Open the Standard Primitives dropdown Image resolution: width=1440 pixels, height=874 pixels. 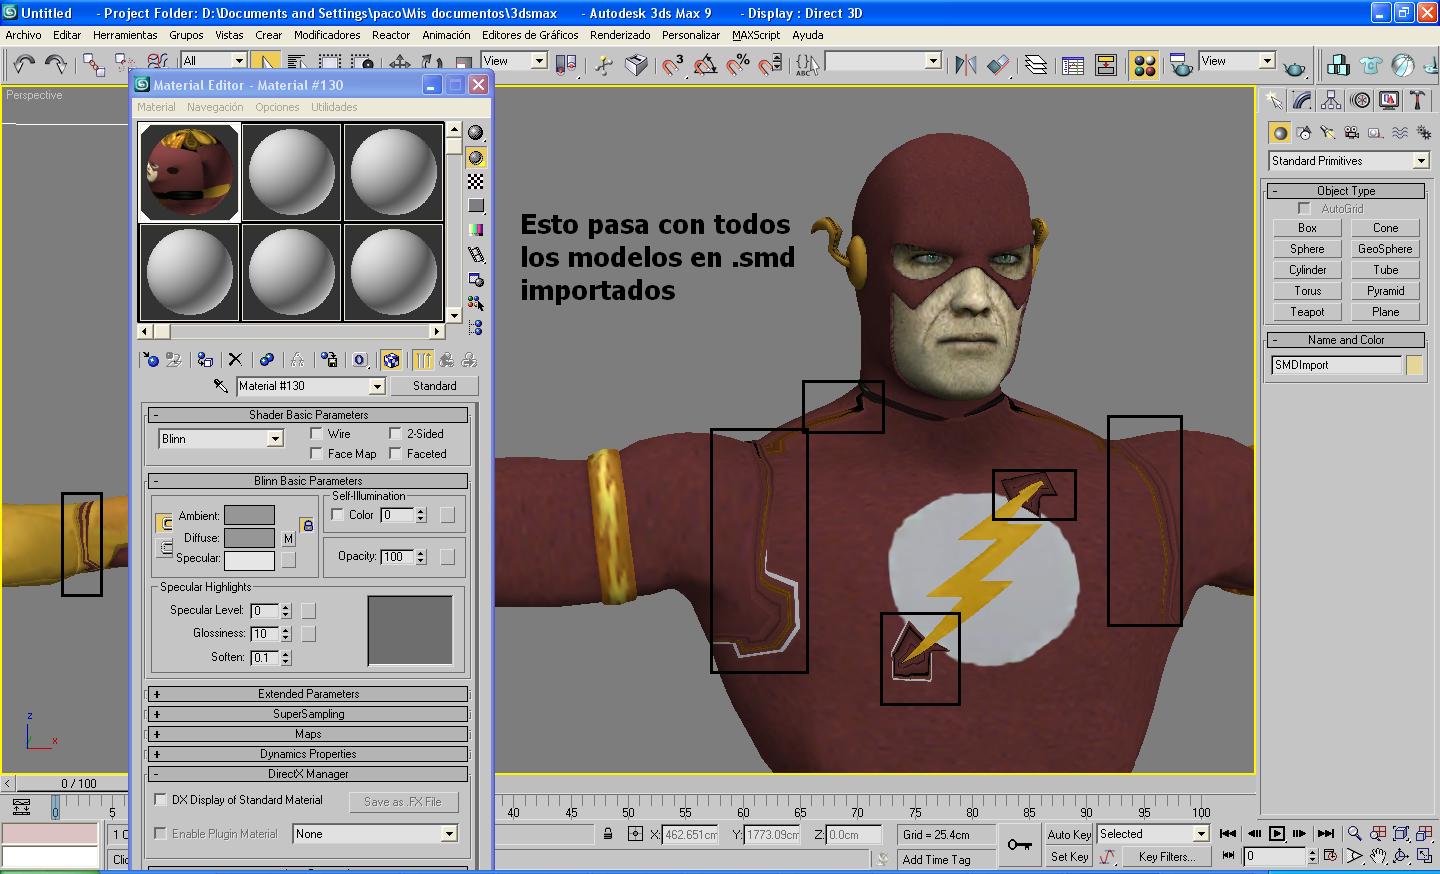coord(1421,161)
